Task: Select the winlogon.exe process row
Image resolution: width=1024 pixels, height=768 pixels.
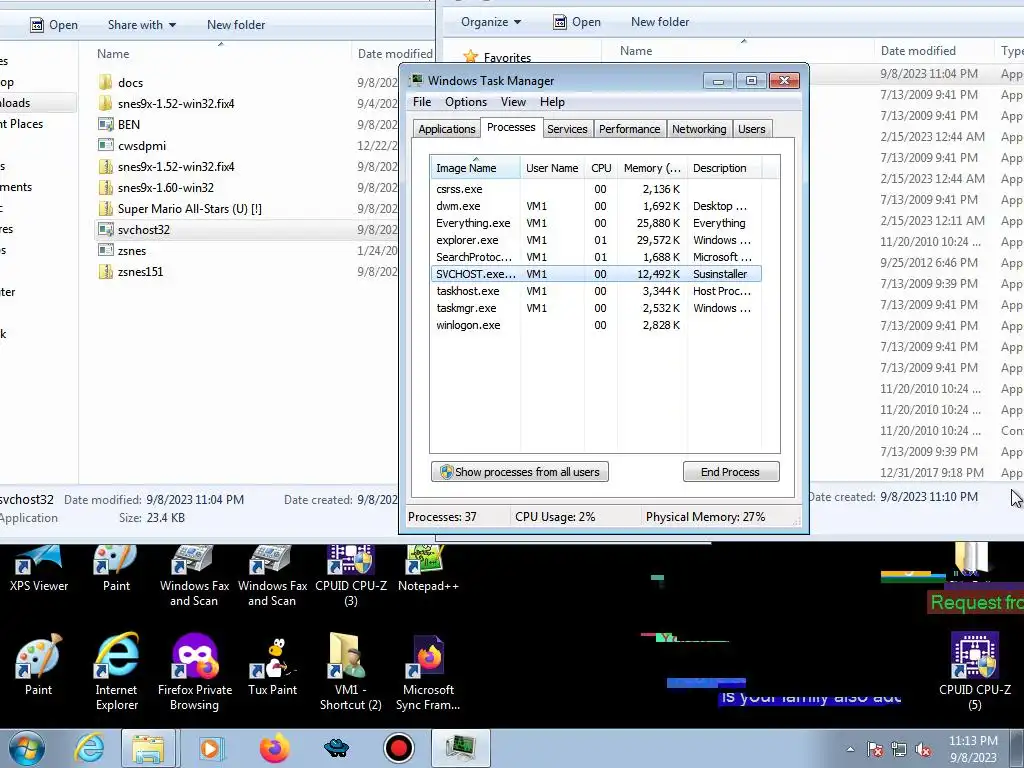Action: (x=596, y=325)
